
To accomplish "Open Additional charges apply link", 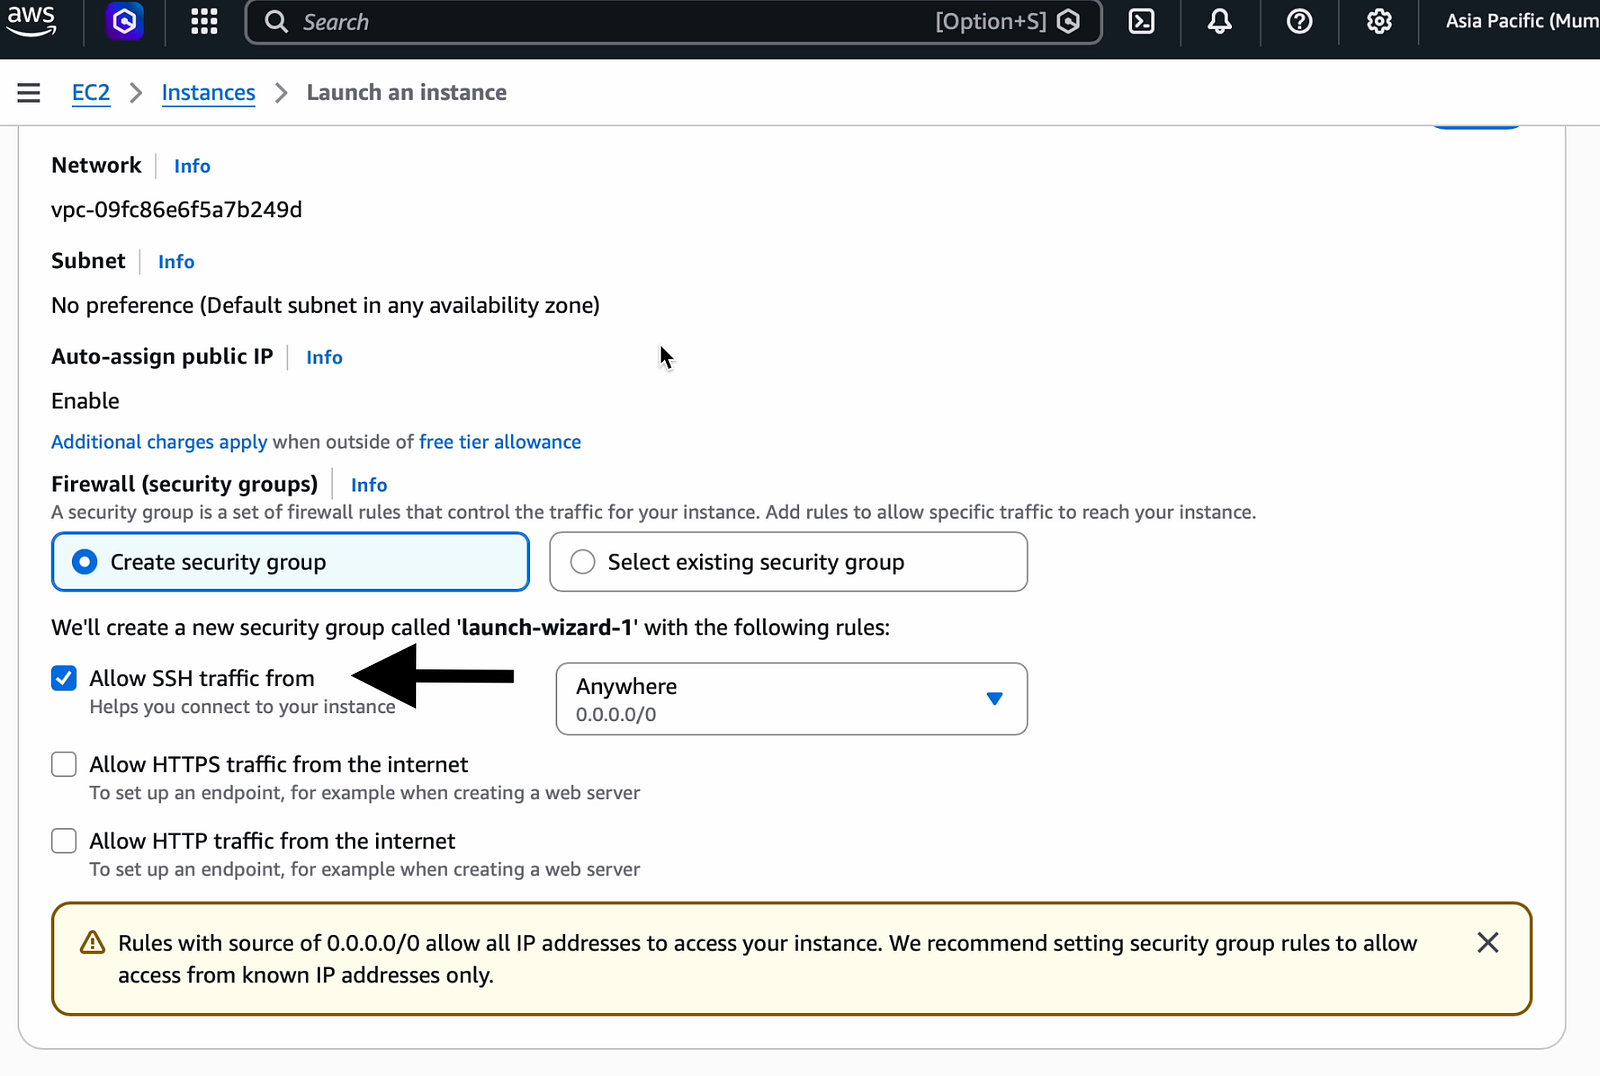I will point(159,442).
